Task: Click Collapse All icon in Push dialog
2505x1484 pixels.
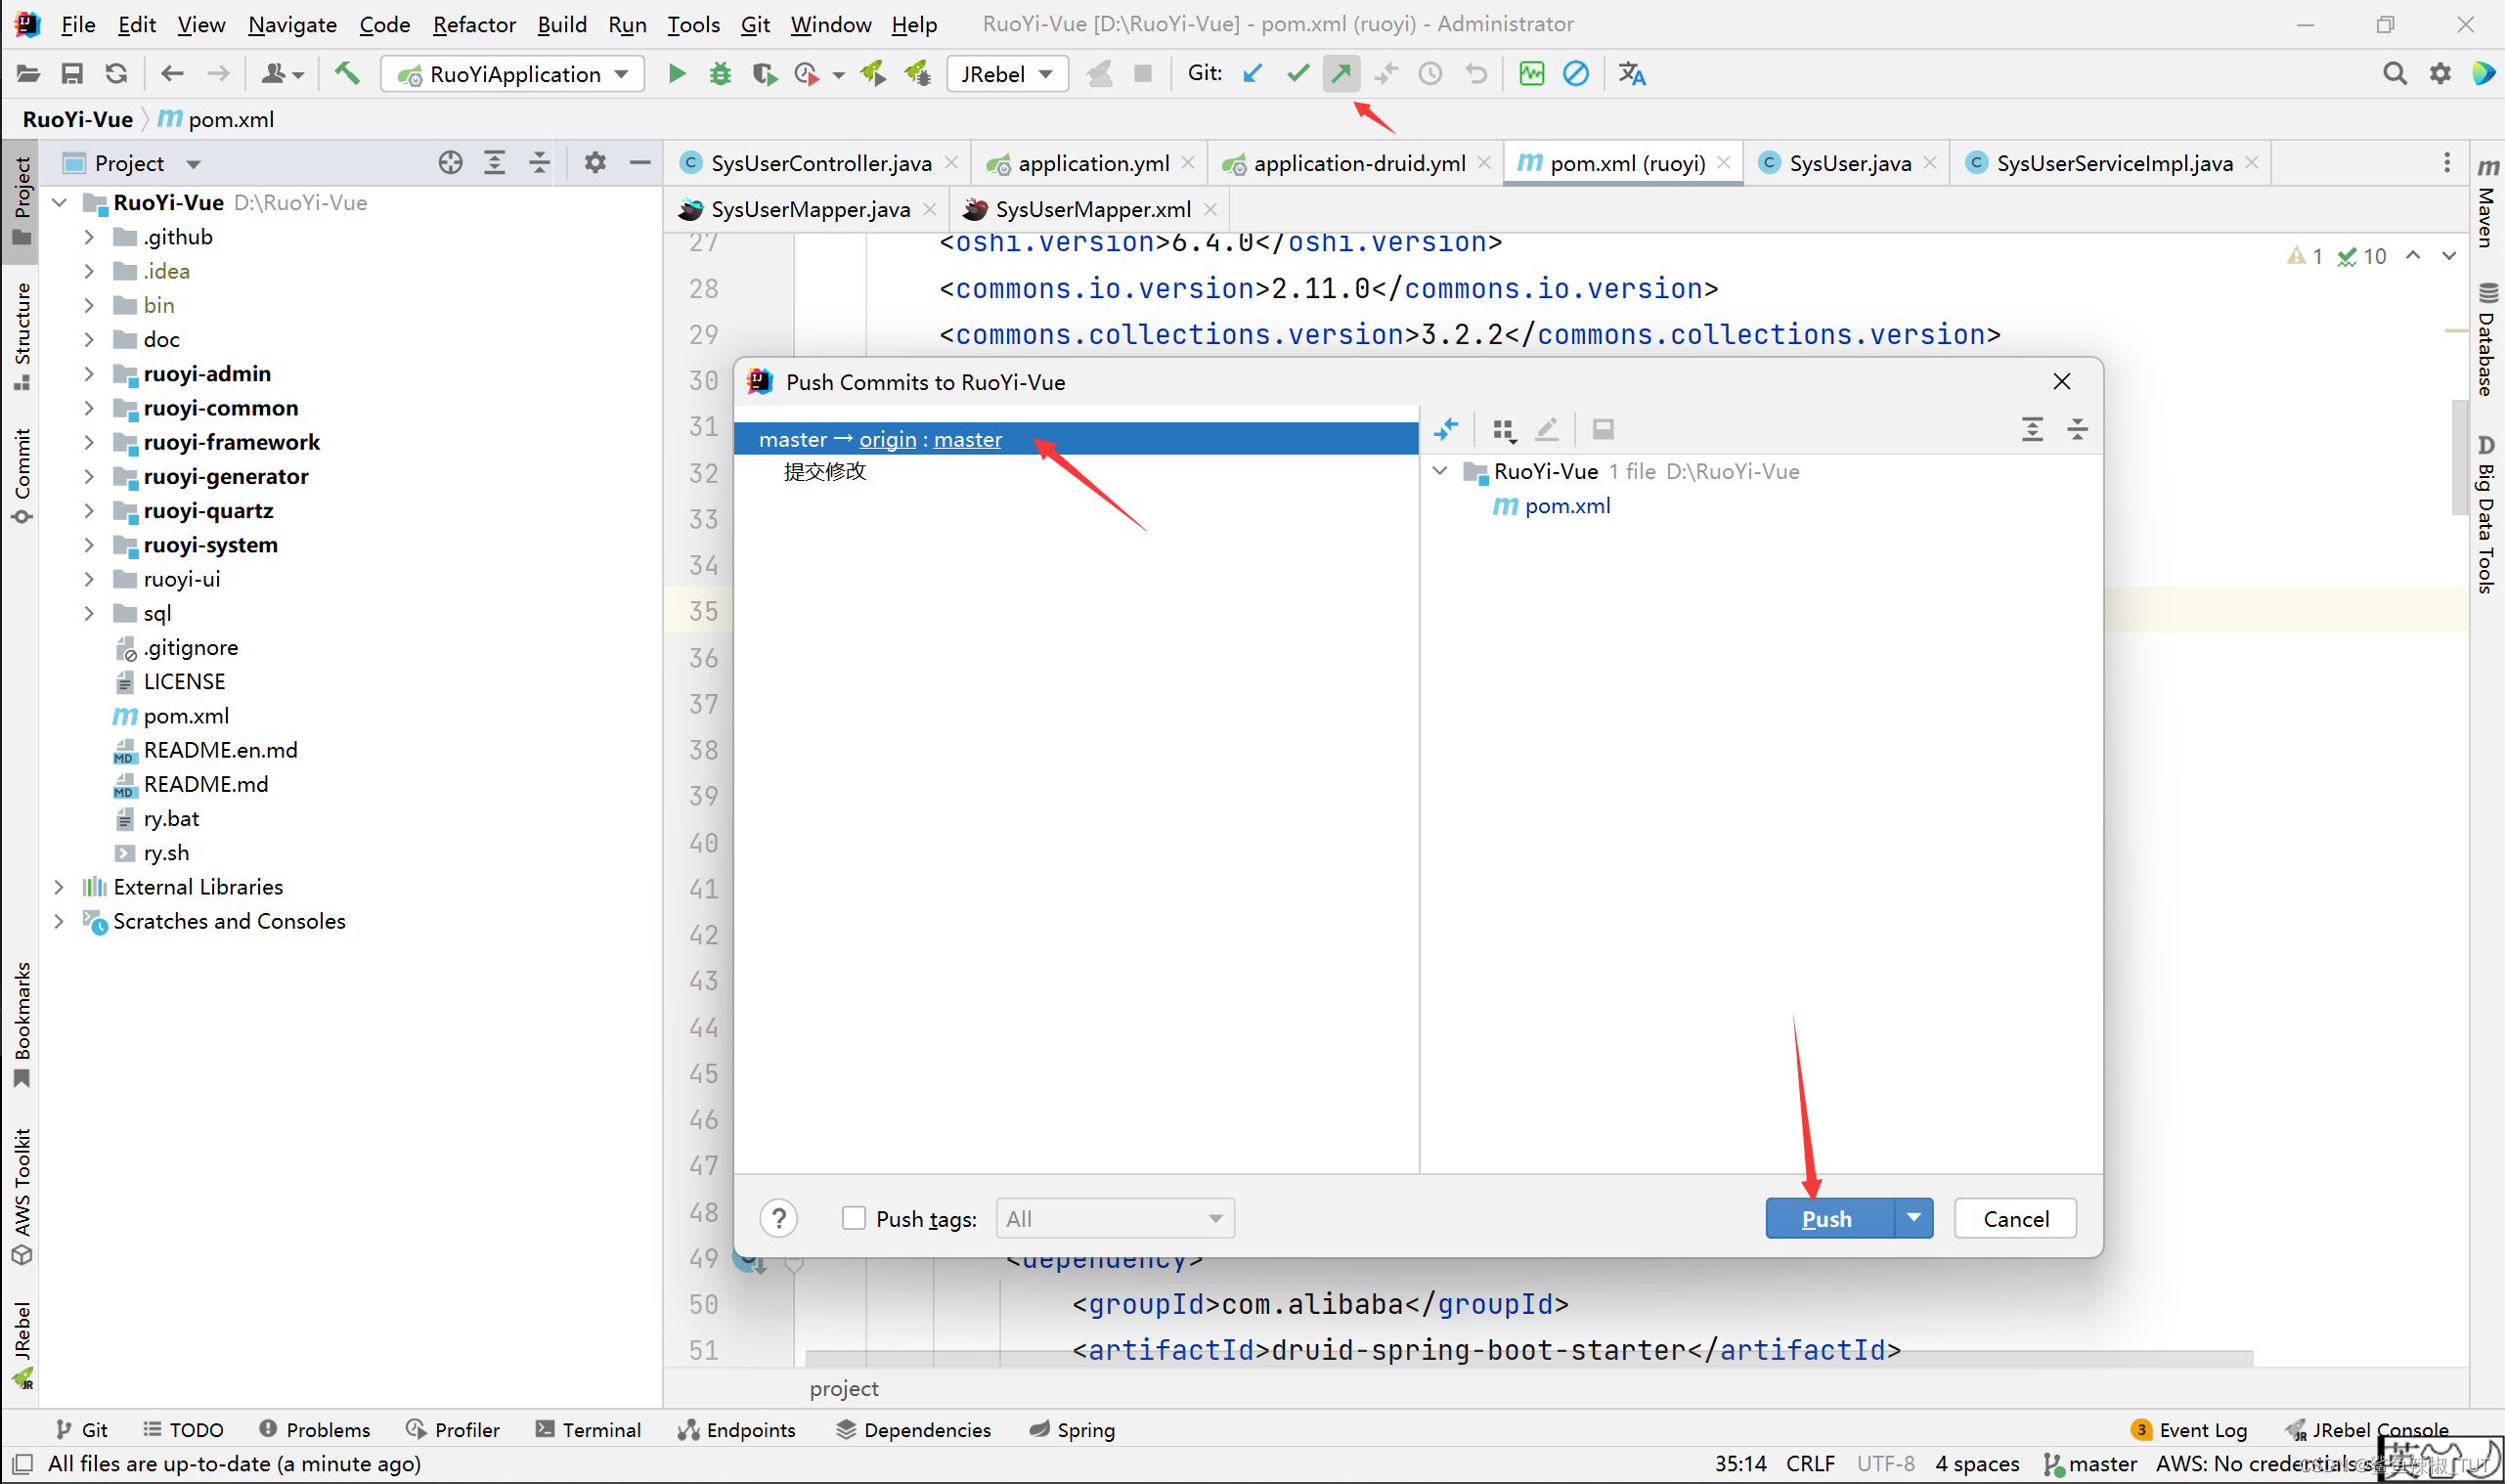Action: tap(2077, 430)
